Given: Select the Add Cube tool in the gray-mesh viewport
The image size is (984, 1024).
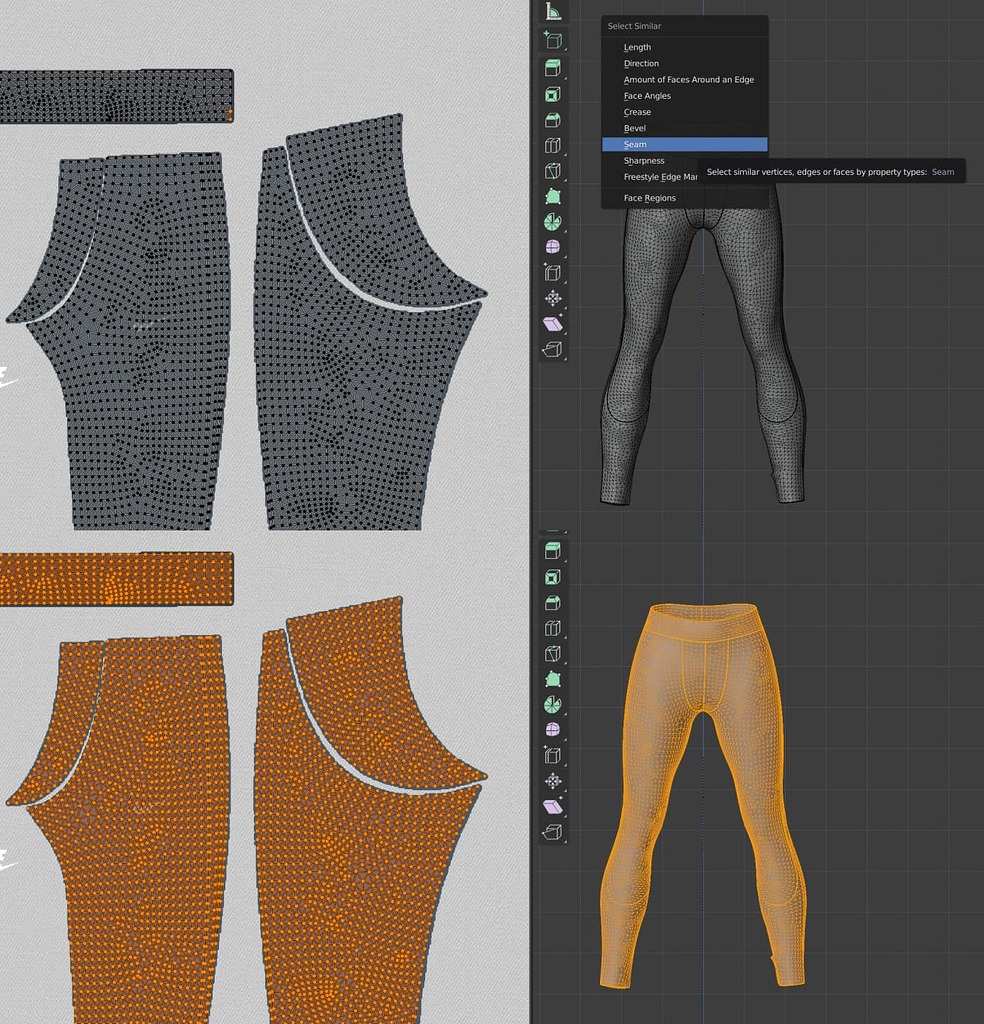Looking at the screenshot, I should point(553,40).
